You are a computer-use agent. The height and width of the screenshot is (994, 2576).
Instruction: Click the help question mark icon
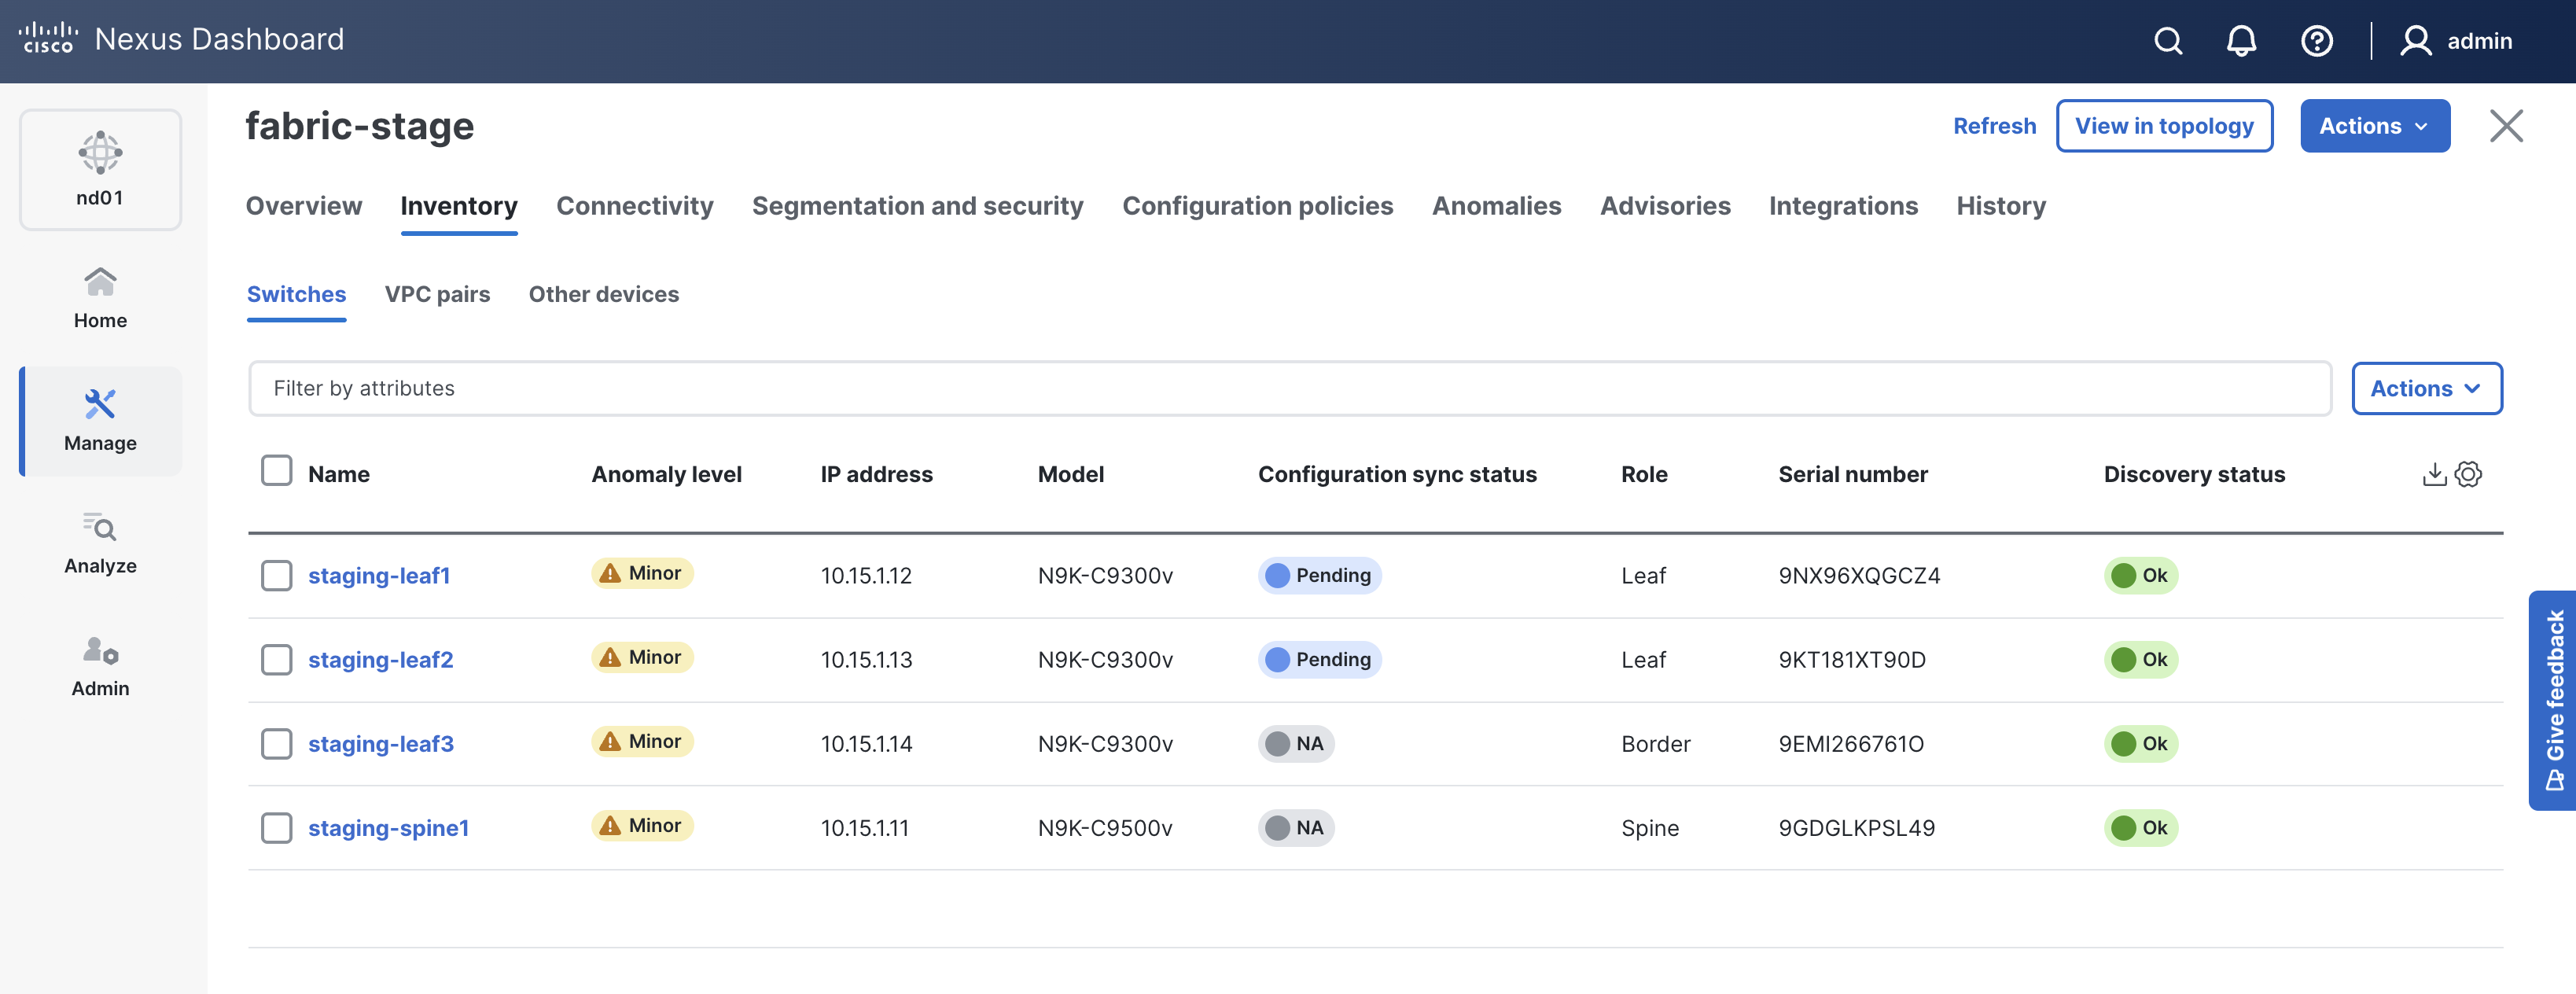coord(2316,41)
